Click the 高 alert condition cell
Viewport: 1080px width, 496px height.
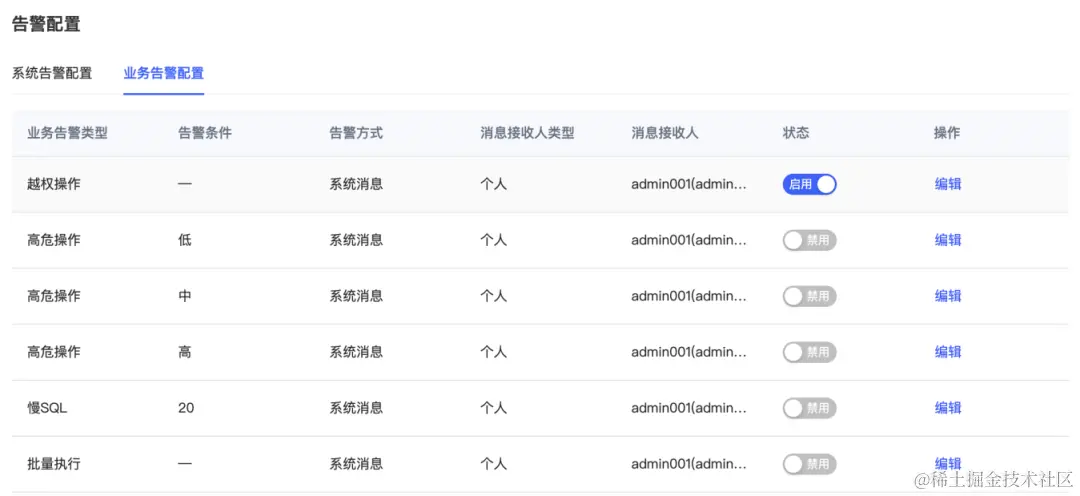click(x=185, y=352)
